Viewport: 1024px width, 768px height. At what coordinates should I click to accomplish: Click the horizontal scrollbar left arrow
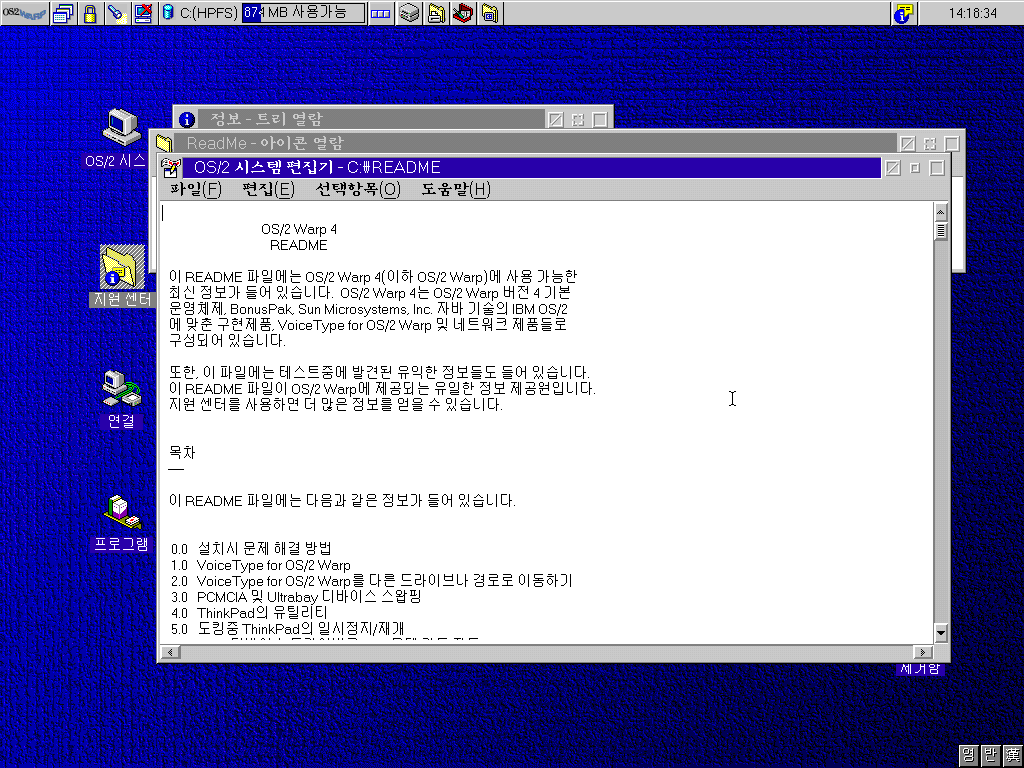click(x=170, y=652)
